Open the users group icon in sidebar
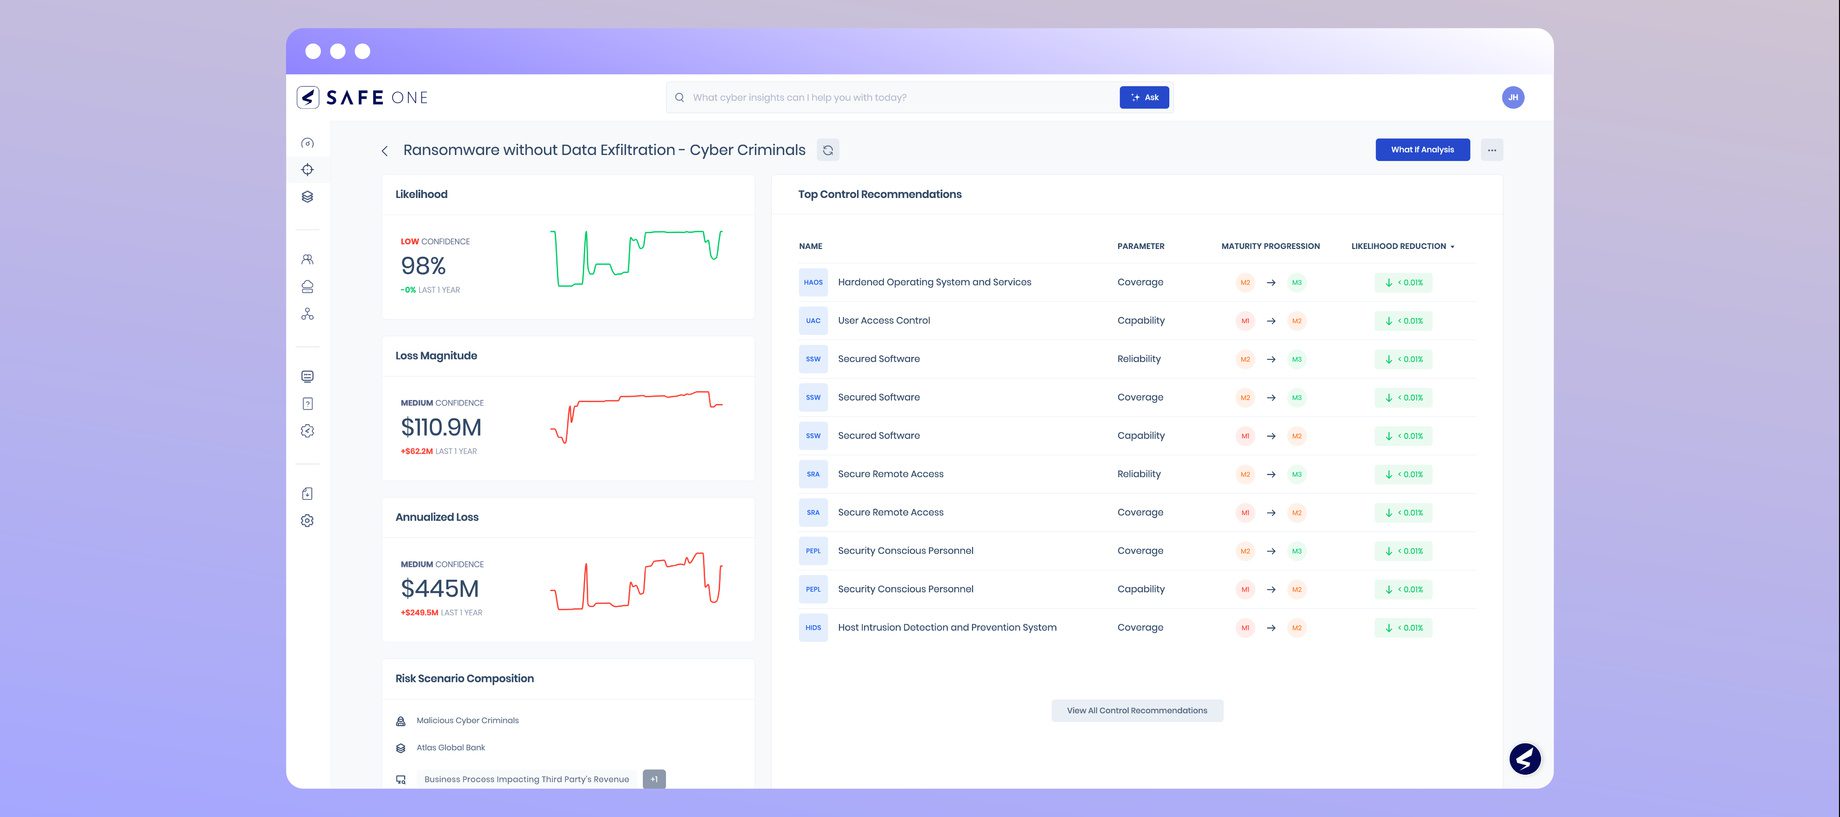1840x817 pixels. pyautogui.click(x=307, y=260)
